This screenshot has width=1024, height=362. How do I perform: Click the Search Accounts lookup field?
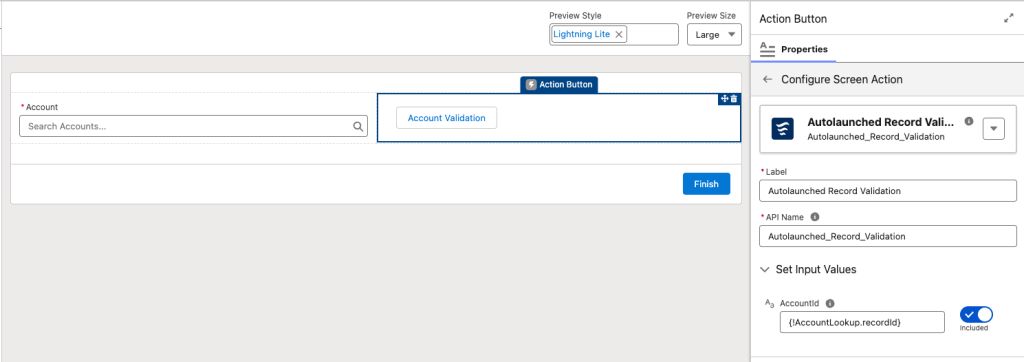193,126
